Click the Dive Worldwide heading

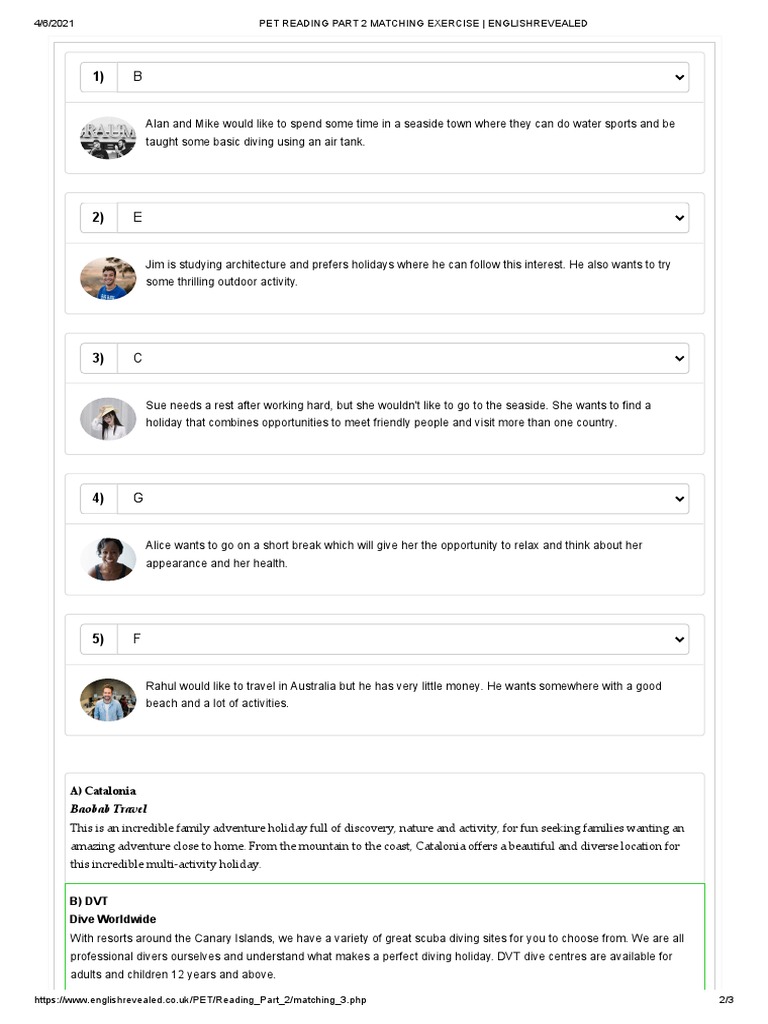112,918
